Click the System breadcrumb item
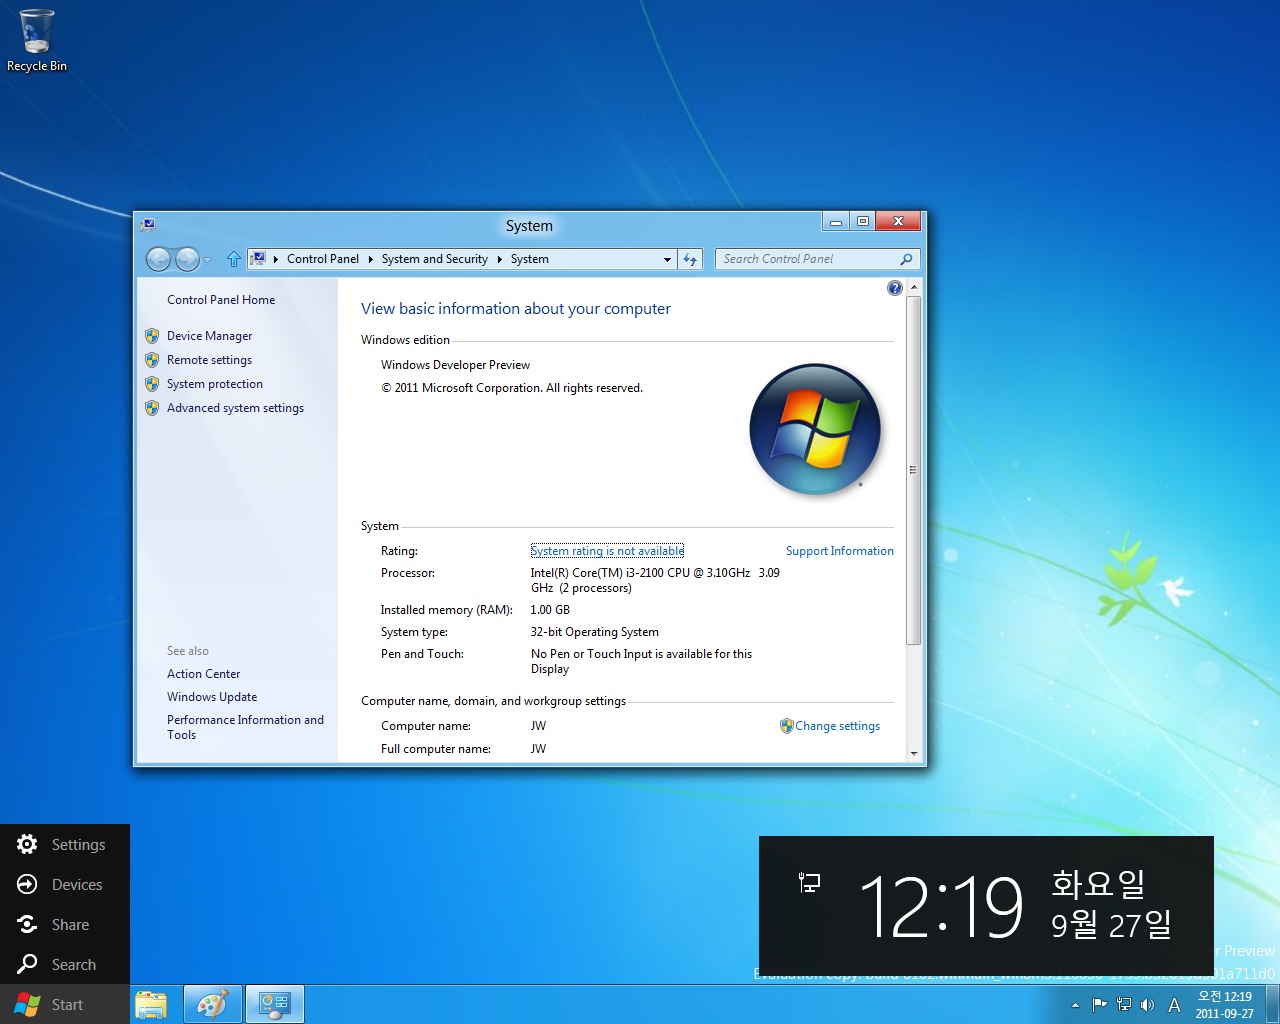 (530, 259)
